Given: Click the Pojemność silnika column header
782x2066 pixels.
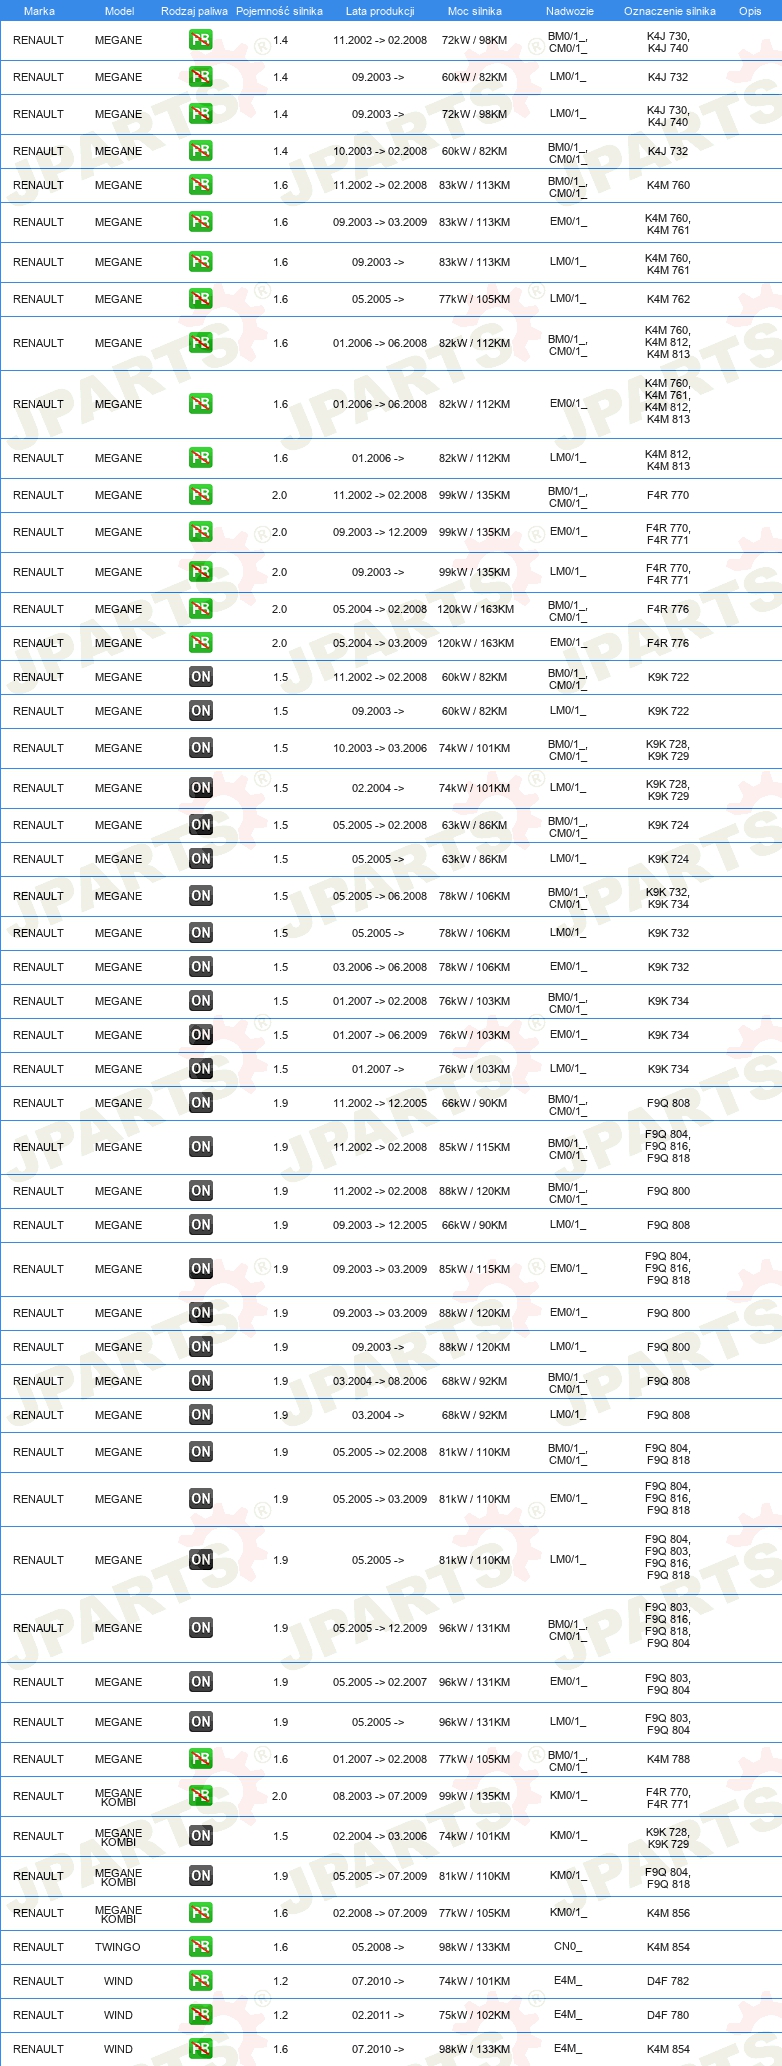Looking at the screenshot, I should [x=279, y=11].
